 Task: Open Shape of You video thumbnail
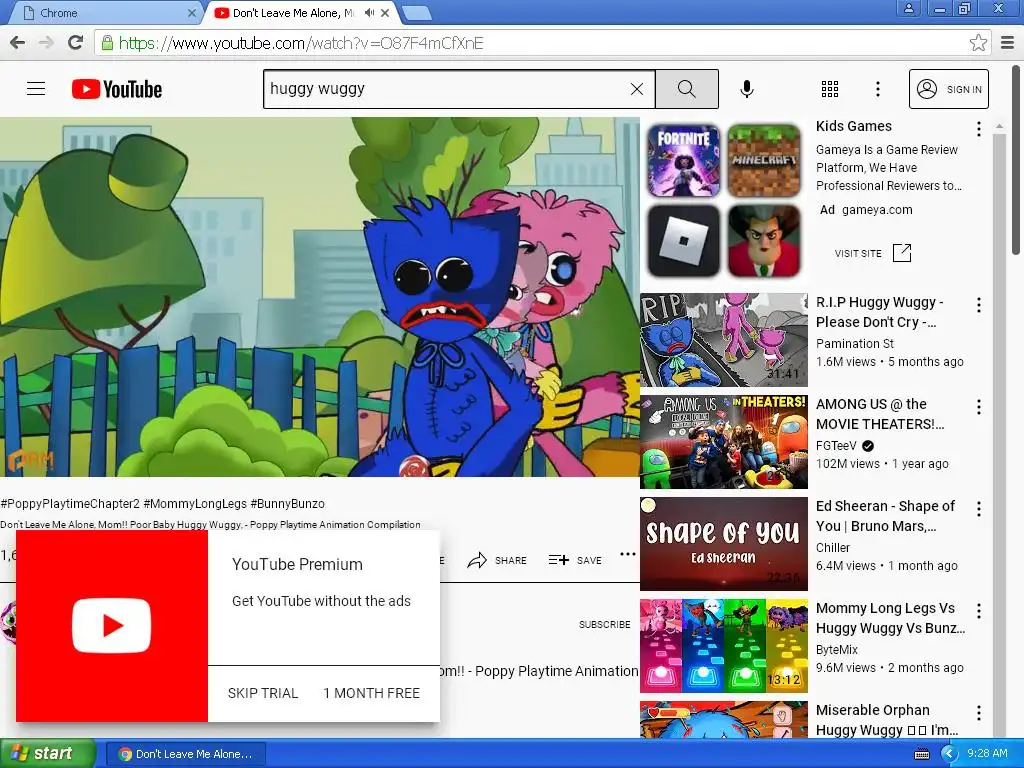(724, 543)
